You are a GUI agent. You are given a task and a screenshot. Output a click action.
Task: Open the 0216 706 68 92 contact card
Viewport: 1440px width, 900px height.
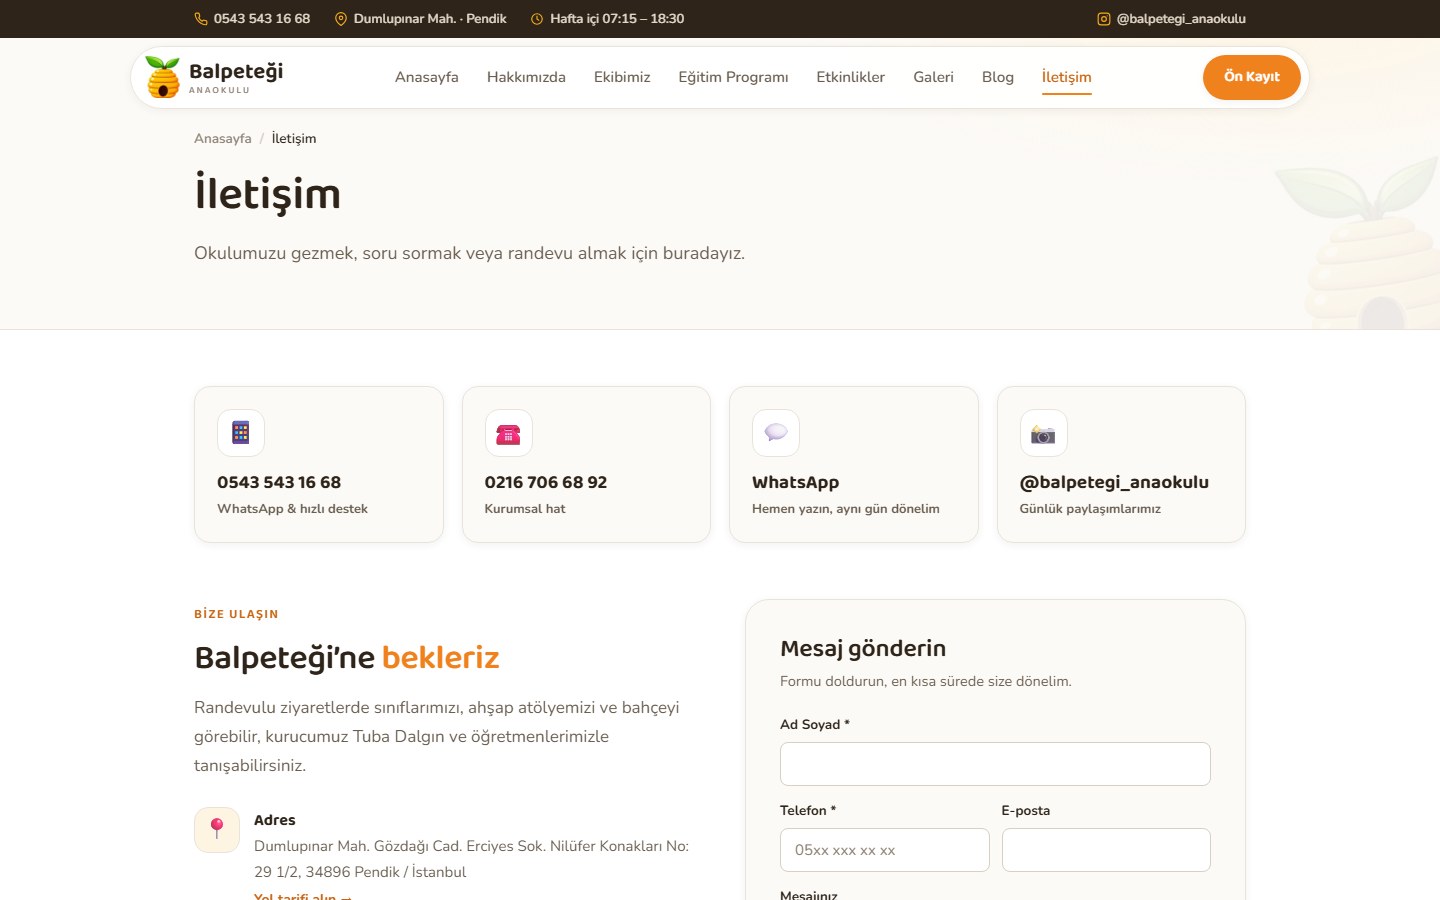click(586, 465)
